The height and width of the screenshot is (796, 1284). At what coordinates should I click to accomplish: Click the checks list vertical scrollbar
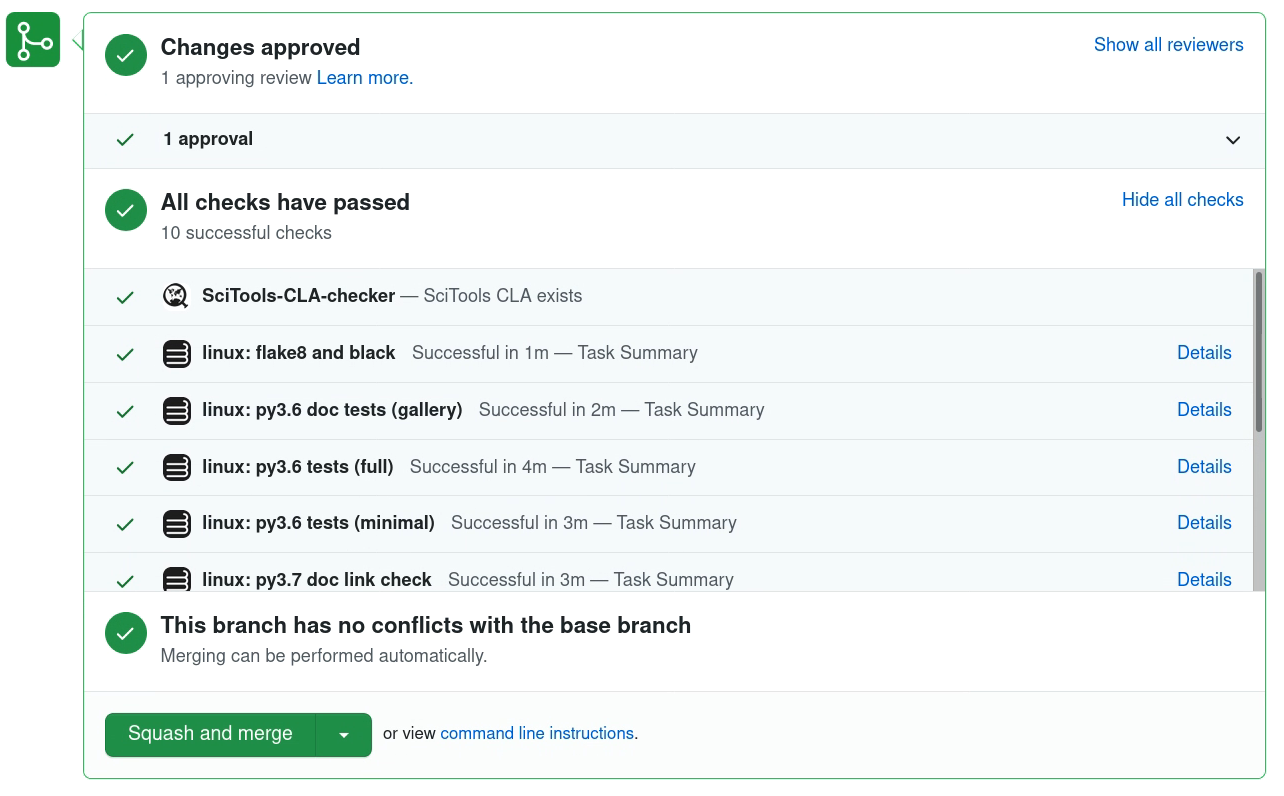pyautogui.click(x=1258, y=430)
